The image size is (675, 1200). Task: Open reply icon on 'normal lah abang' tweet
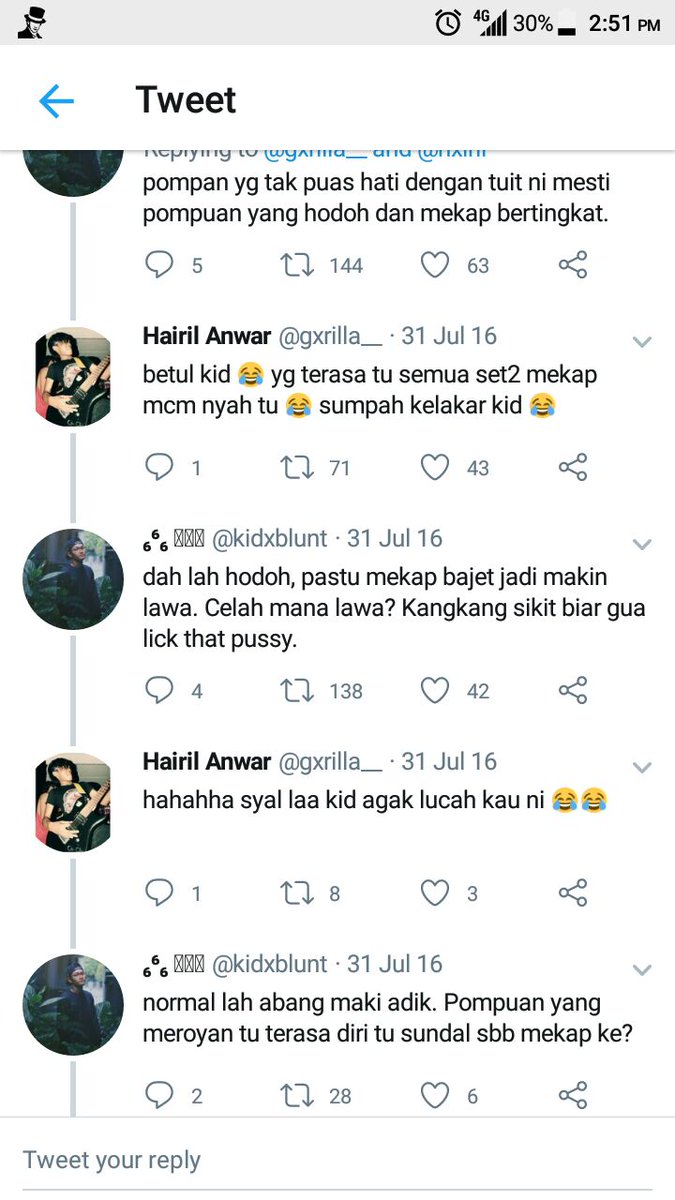[x=159, y=1096]
